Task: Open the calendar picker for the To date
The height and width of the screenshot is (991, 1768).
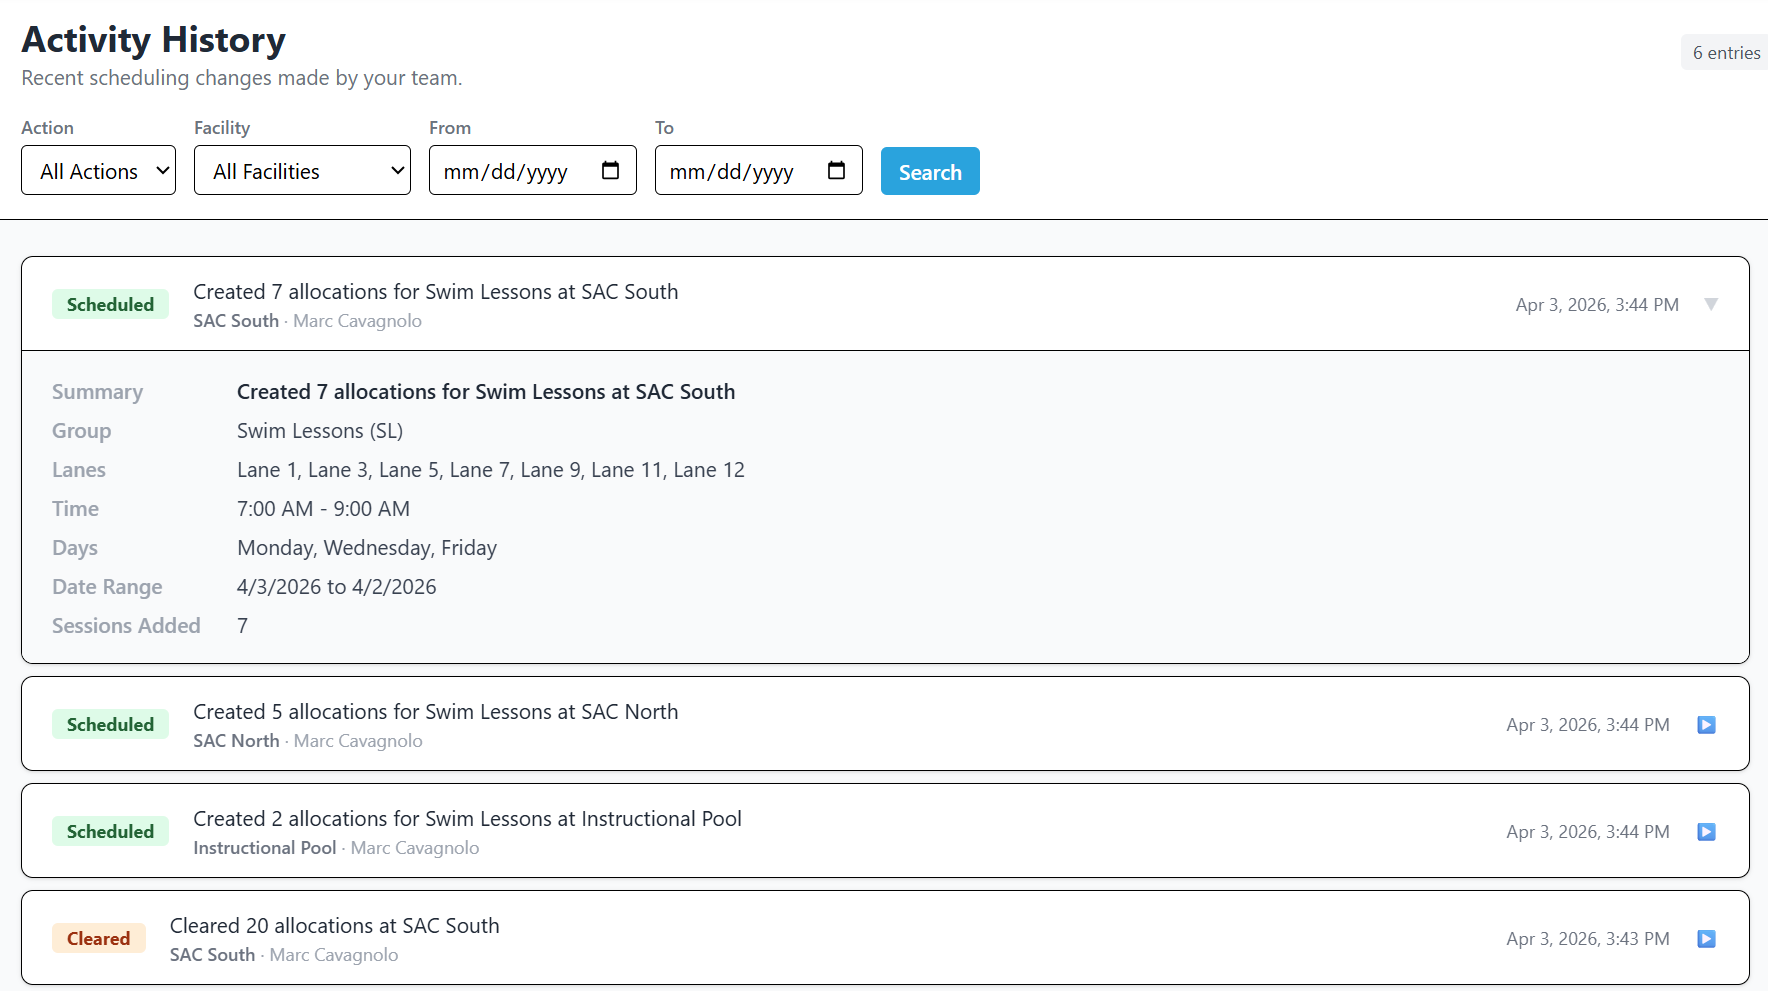Action: tap(836, 170)
